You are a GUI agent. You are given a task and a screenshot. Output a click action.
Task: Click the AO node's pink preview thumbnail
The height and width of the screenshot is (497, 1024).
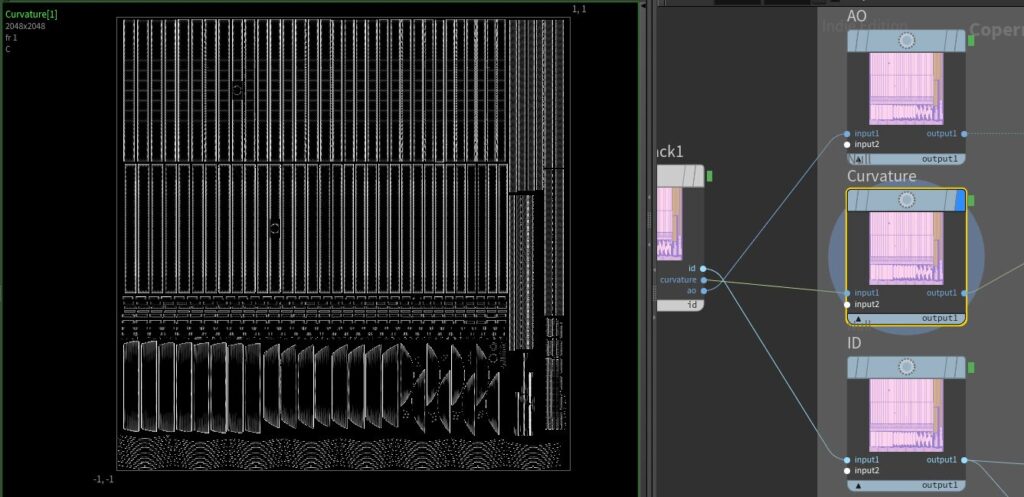pyautogui.click(x=906, y=89)
